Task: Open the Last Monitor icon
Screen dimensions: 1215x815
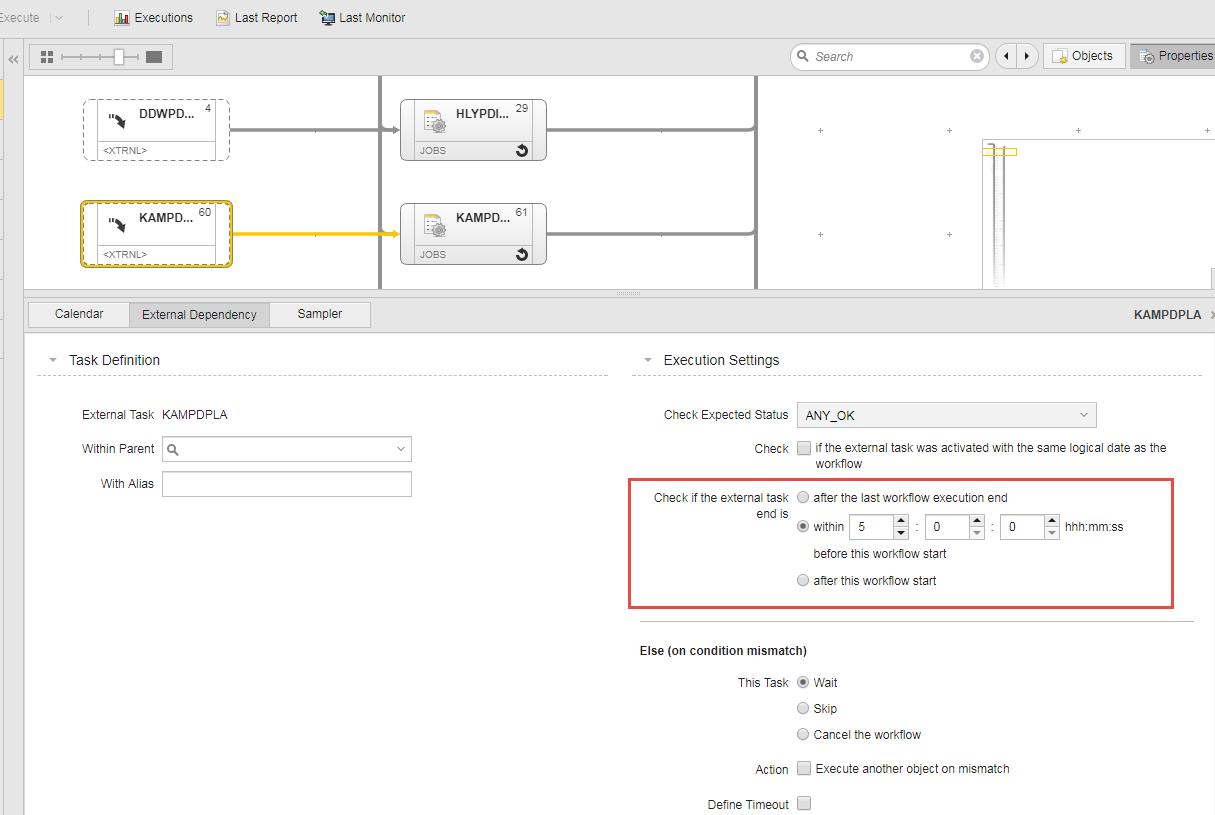Action: (x=327, y=18)
